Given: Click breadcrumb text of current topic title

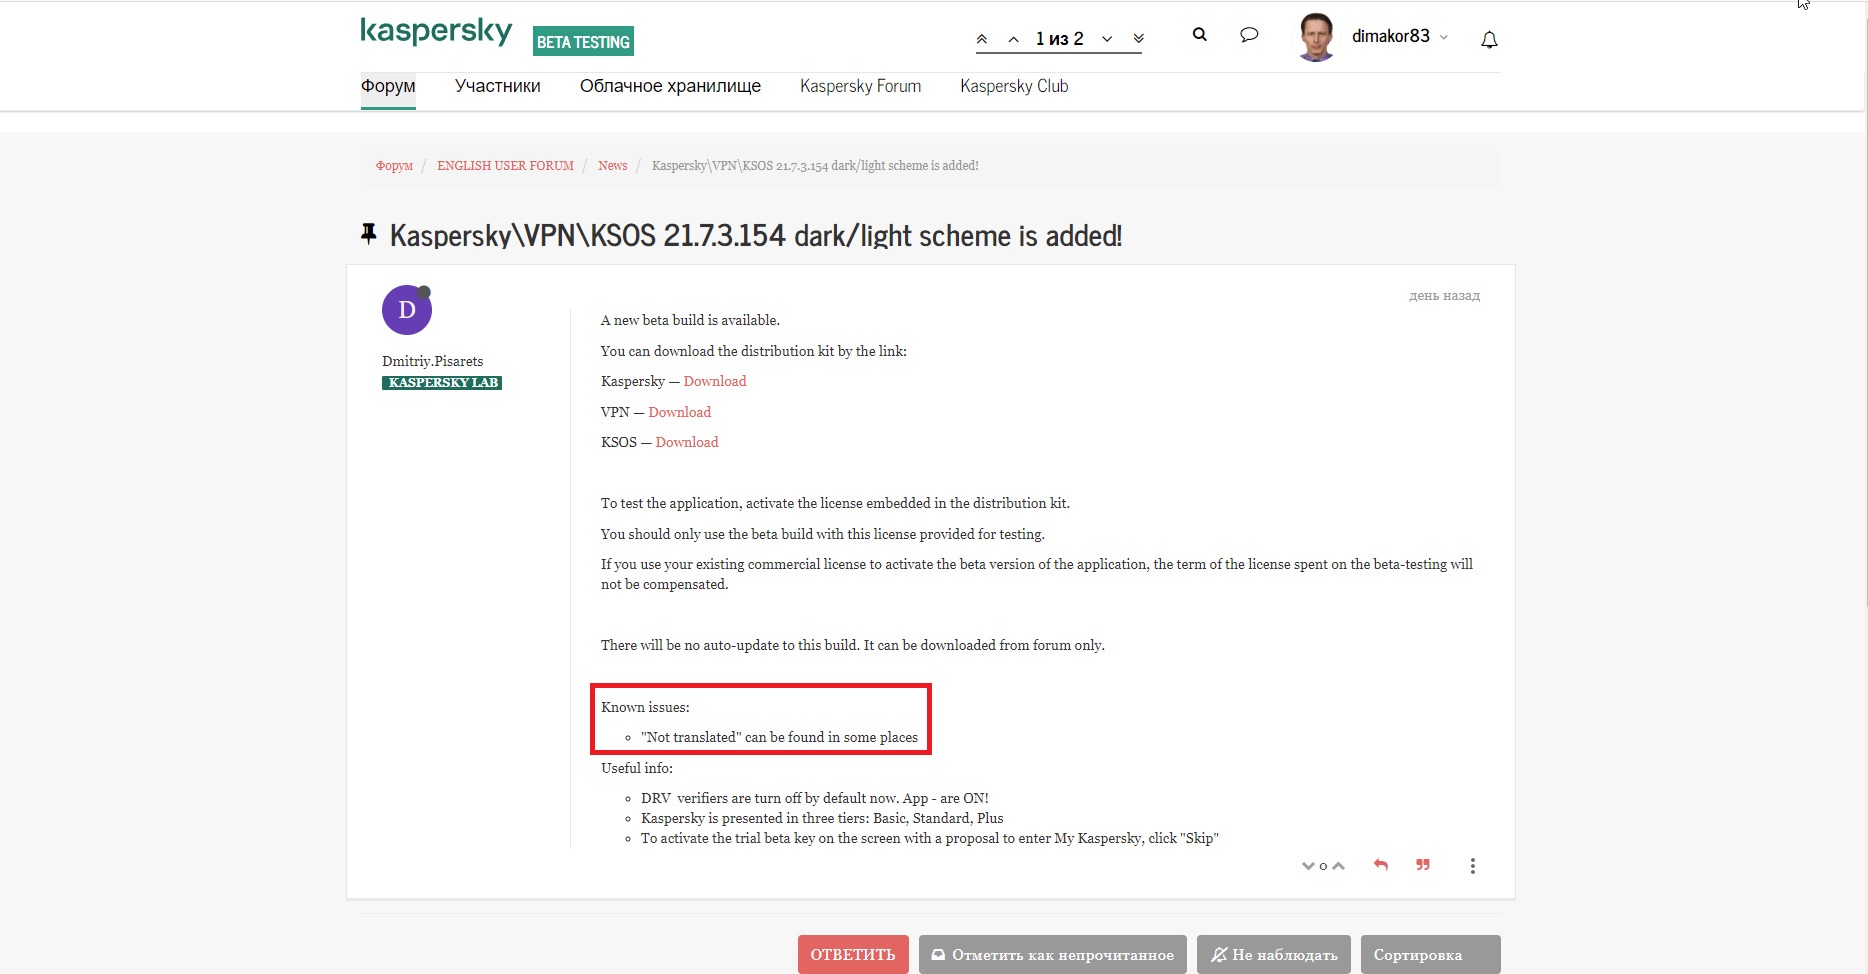Looking at the screenshot, I should click(815, 166).
